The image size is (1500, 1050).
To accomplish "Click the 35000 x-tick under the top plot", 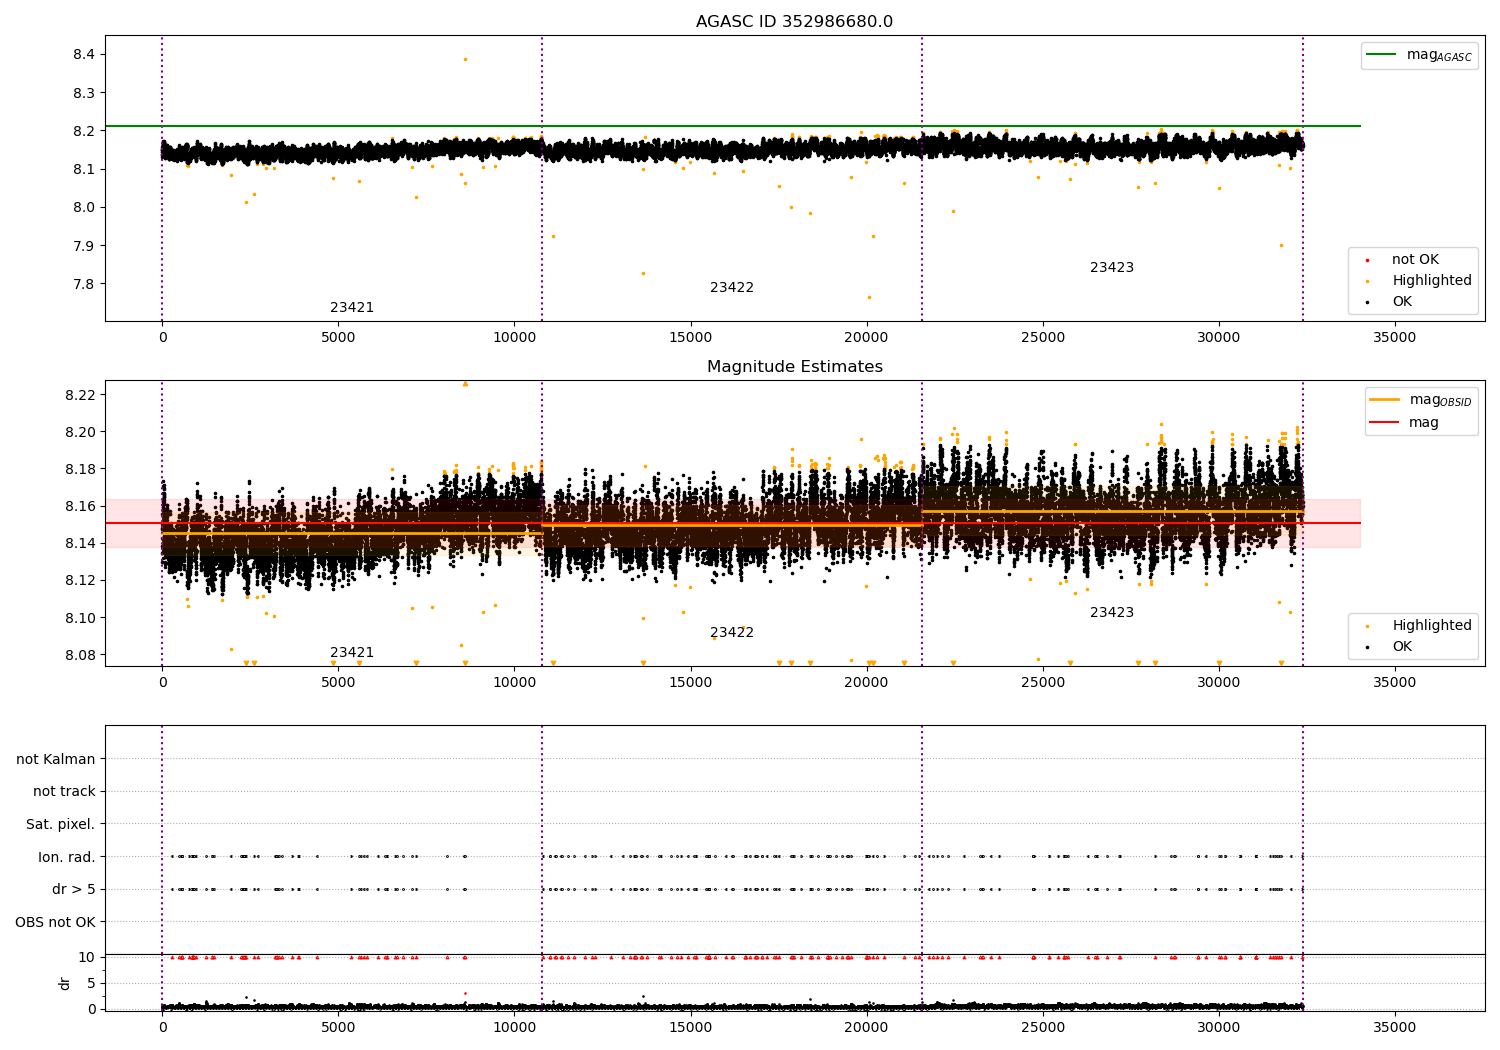I will (1394, 338).
